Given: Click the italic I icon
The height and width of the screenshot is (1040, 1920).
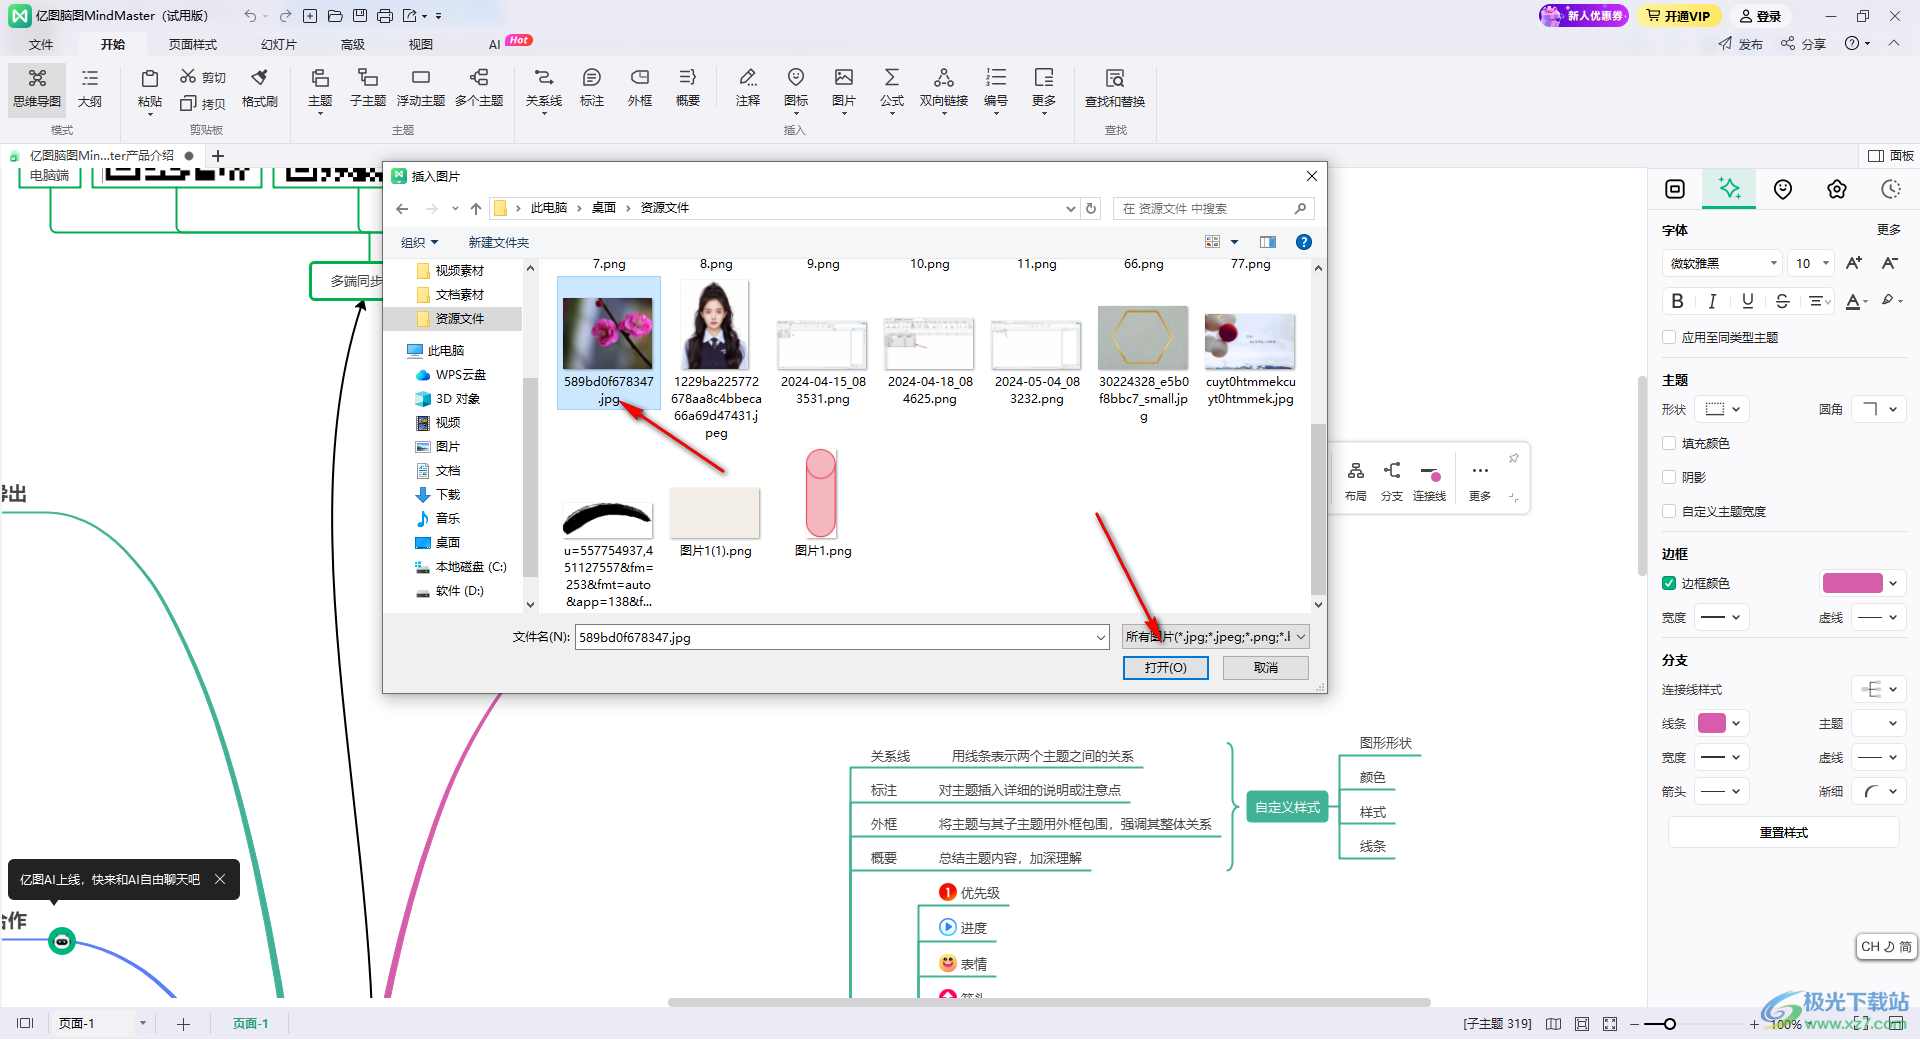Looking at the screenshot, I should pyautogui.click(x=1713, y=301).
